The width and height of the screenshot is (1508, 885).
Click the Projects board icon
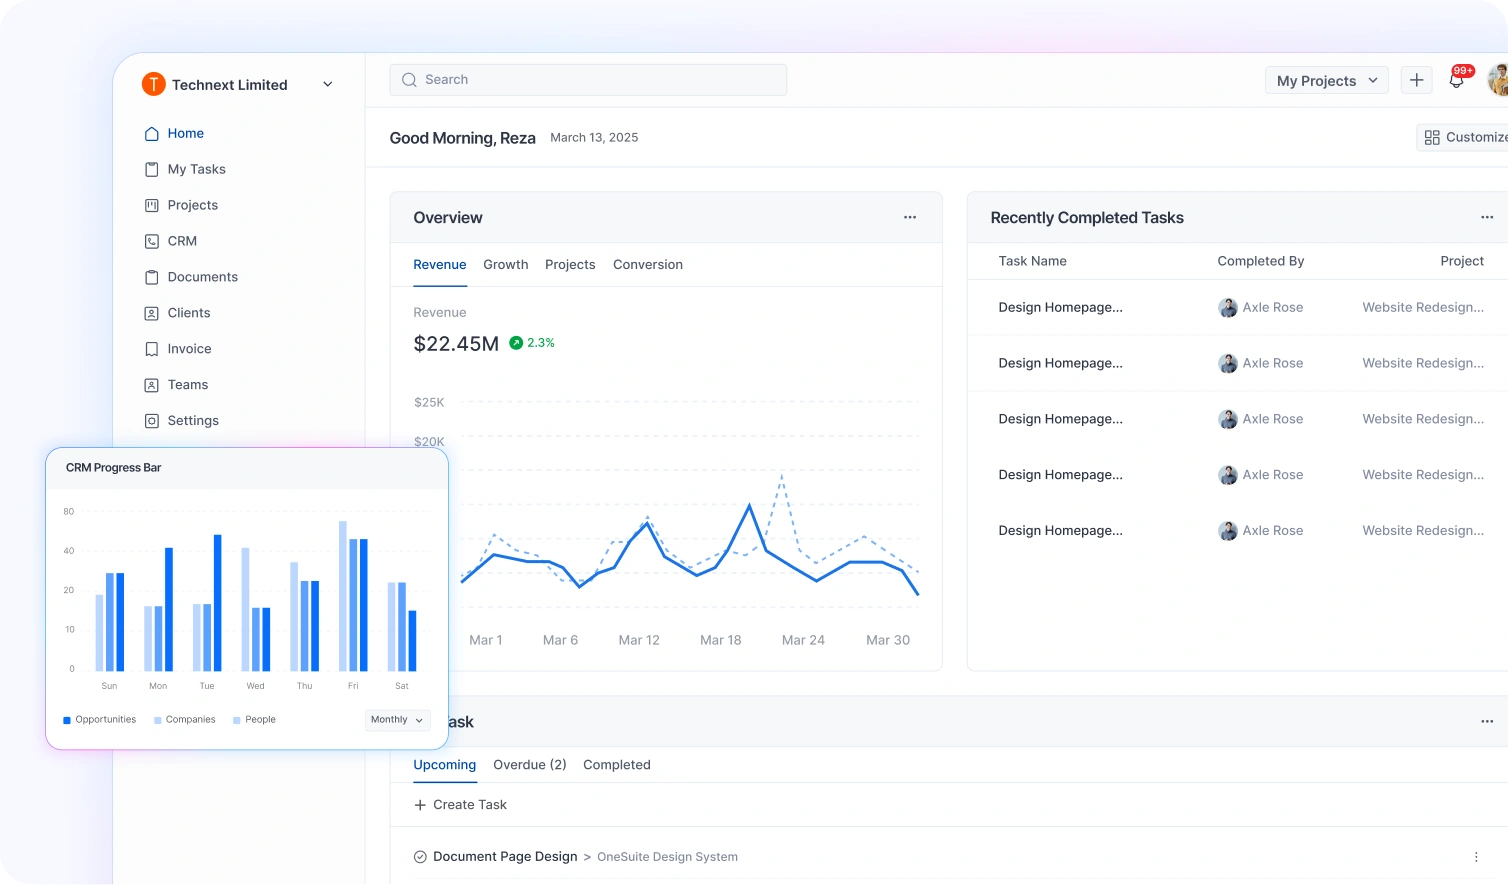(152, 205)
